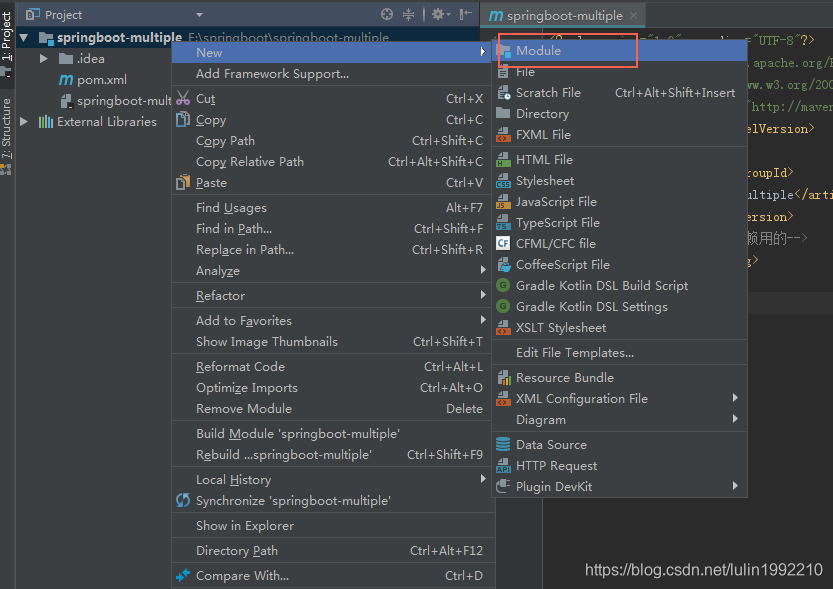Select Copy Relative Path menu entry
Screen dimensions: 833x589
tap(332, 161)
